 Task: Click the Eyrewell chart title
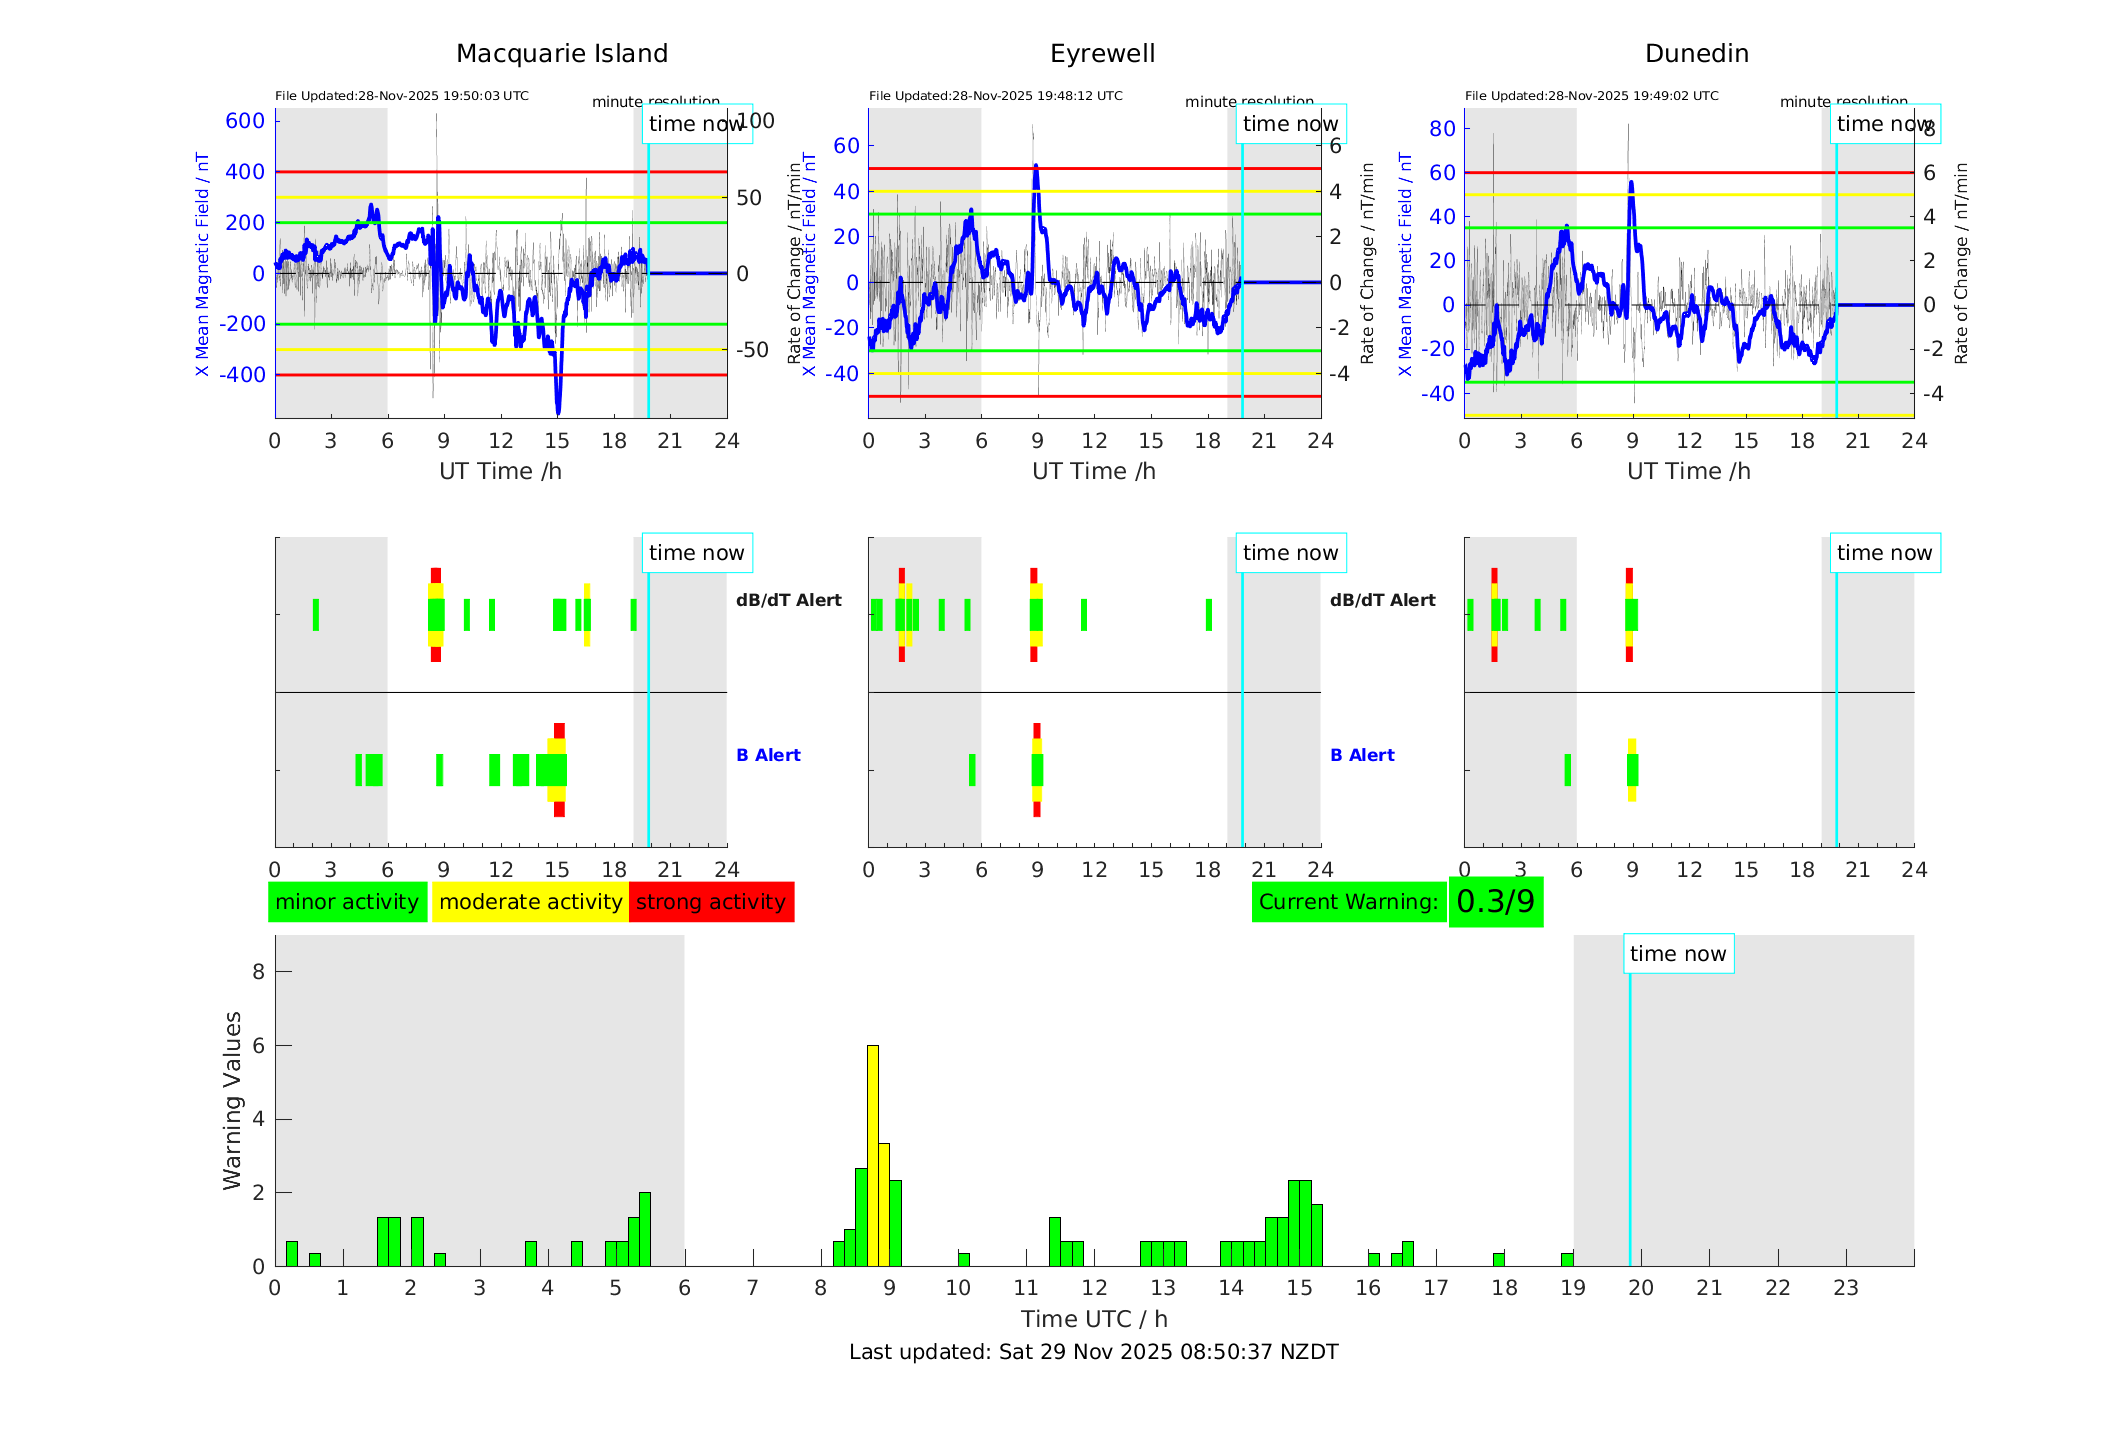(1102, 54)
